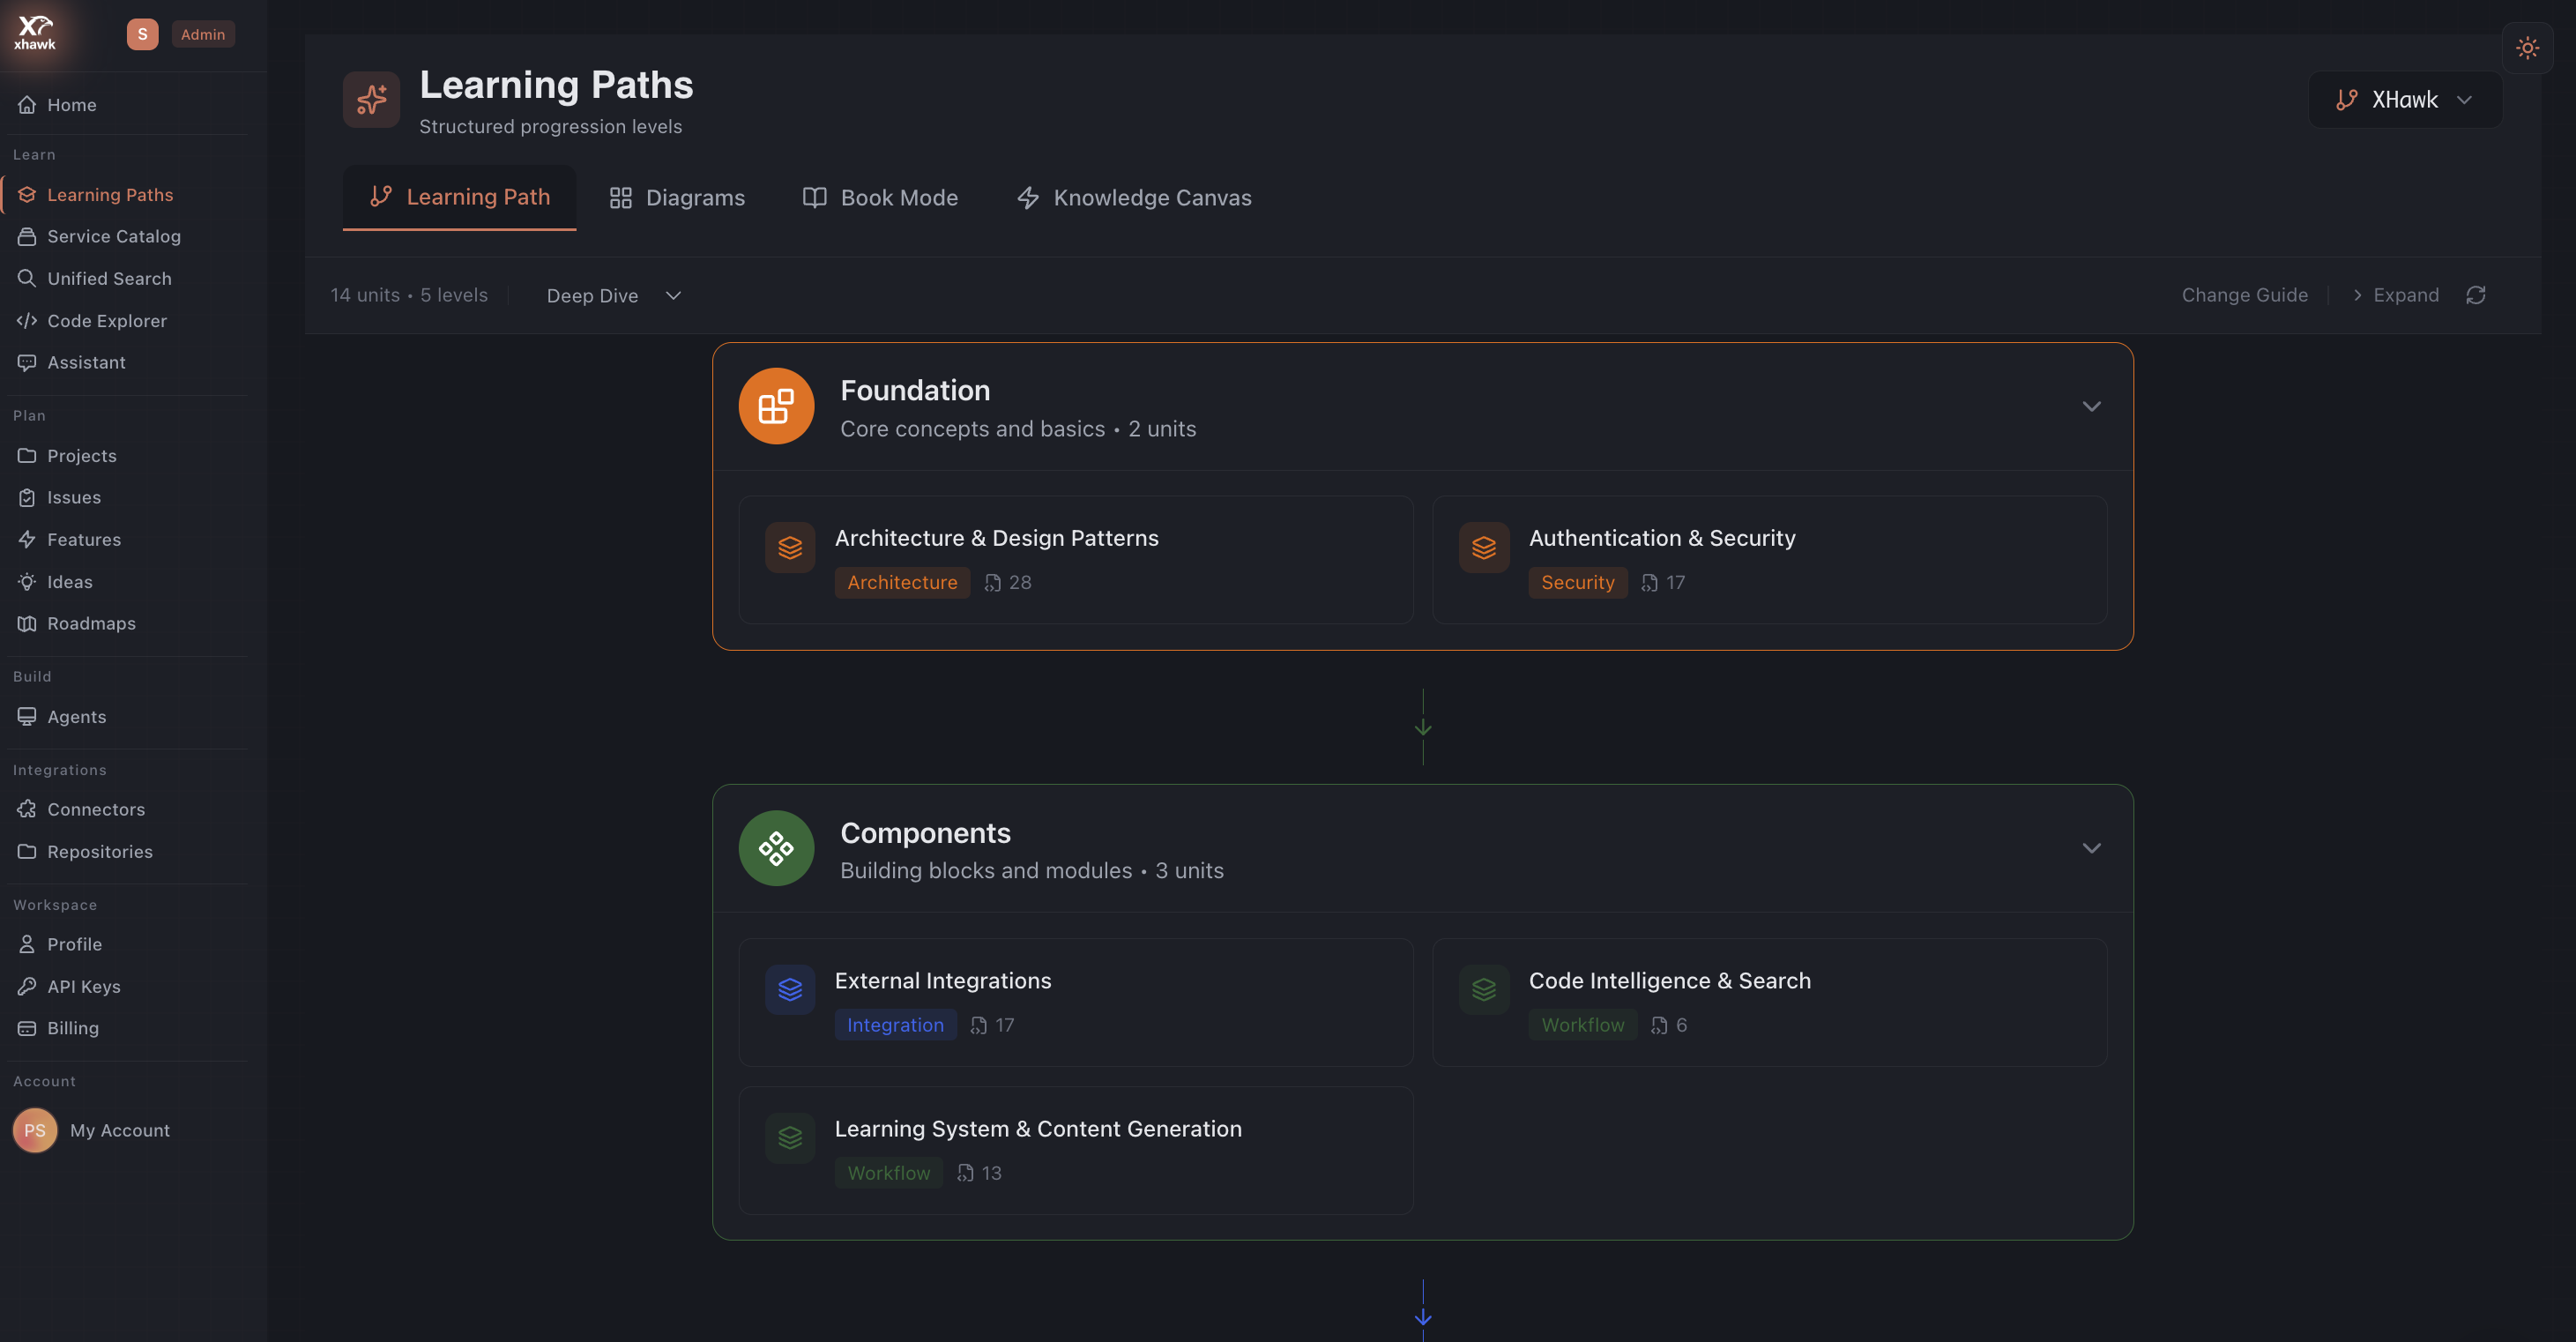Select the Service Catalog icon in sidebar
This screenshot has width=2576, height=1342.
tap(28, 236)
